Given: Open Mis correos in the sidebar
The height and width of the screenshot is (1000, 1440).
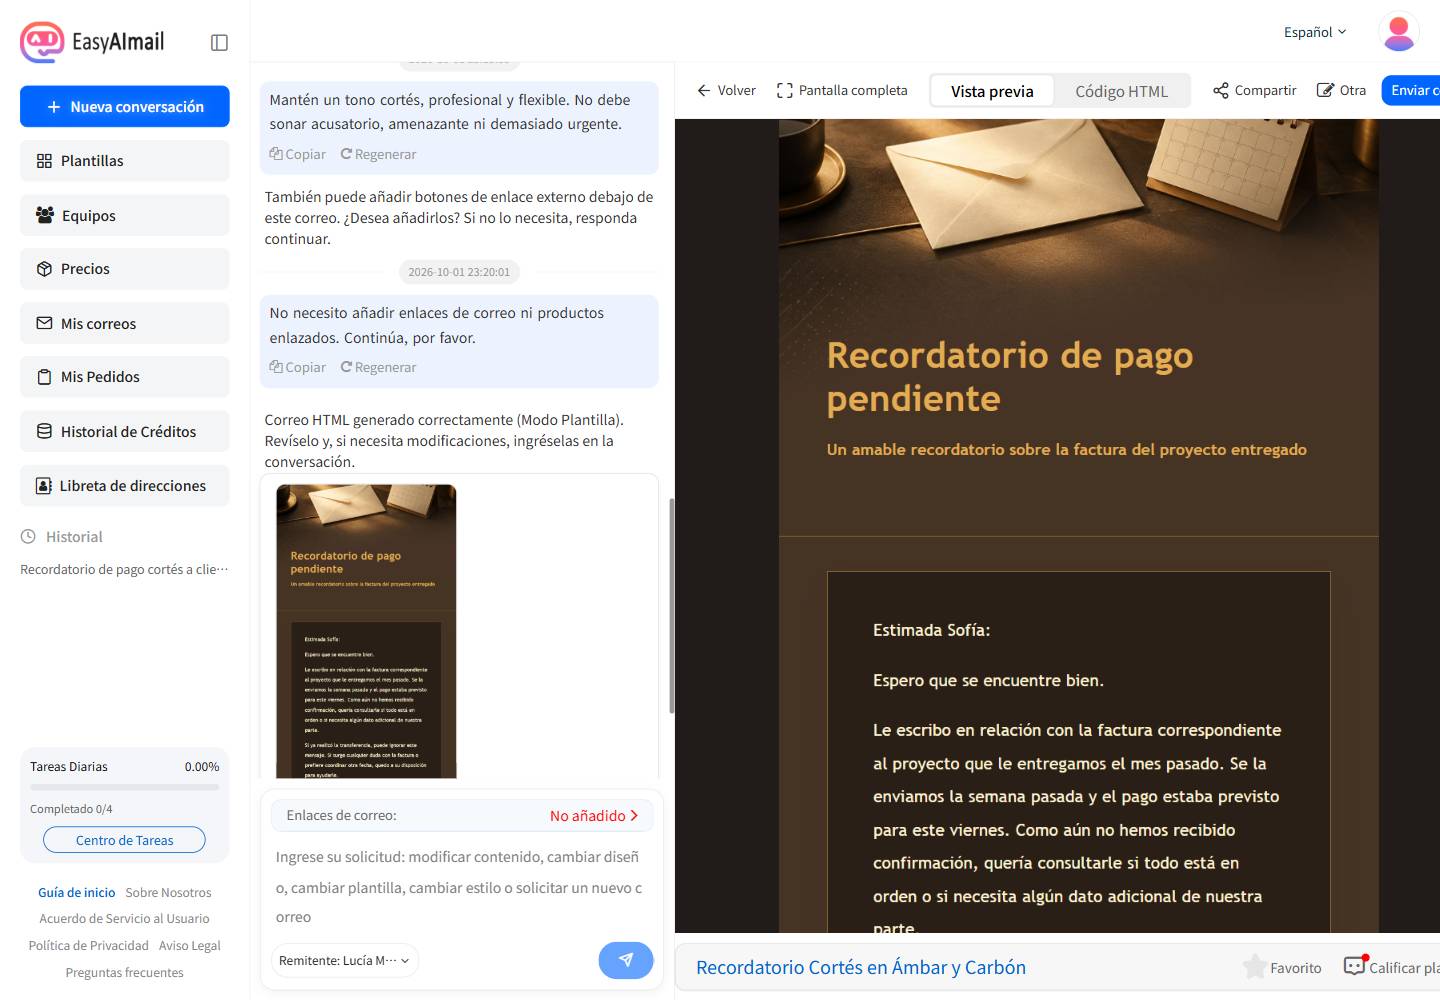Looking at the screenshot, I should point(125,323).
